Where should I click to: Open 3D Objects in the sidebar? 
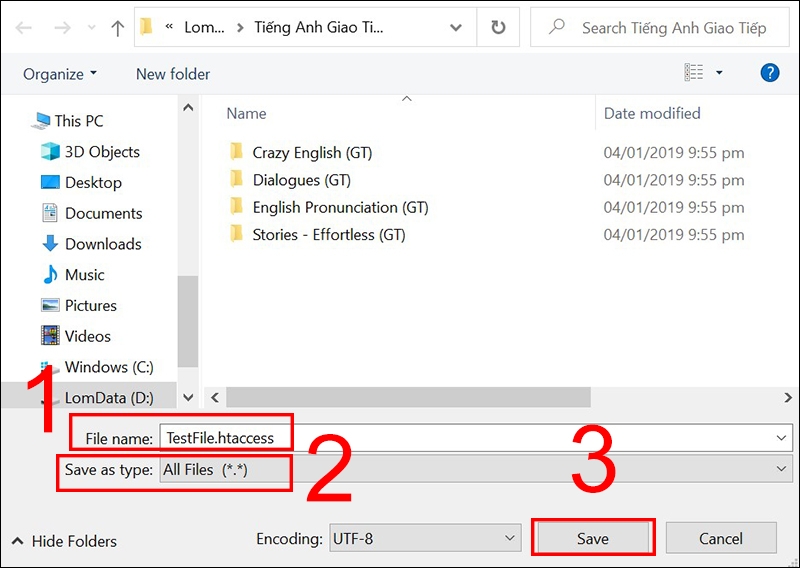pos(102,152)
